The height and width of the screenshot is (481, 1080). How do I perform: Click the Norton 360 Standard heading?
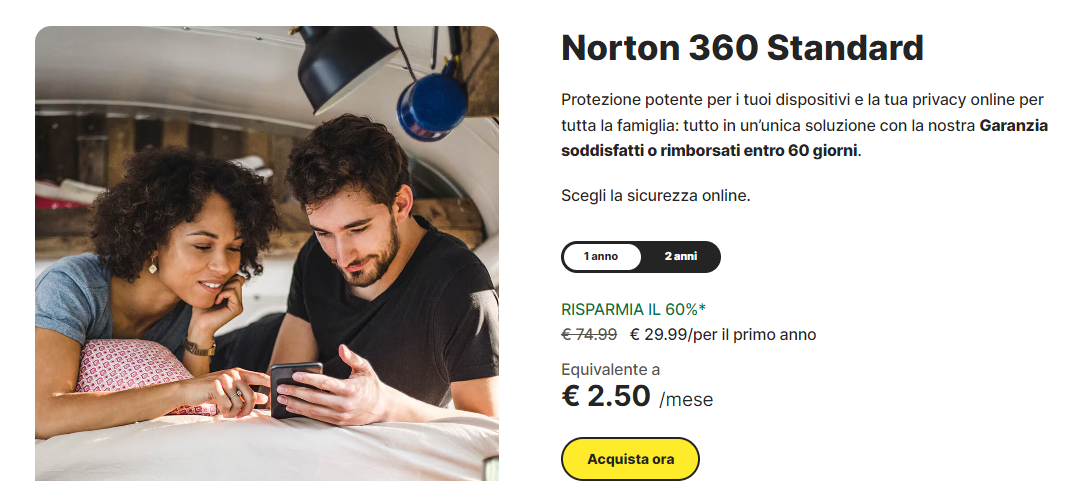[x=742, y=48]
